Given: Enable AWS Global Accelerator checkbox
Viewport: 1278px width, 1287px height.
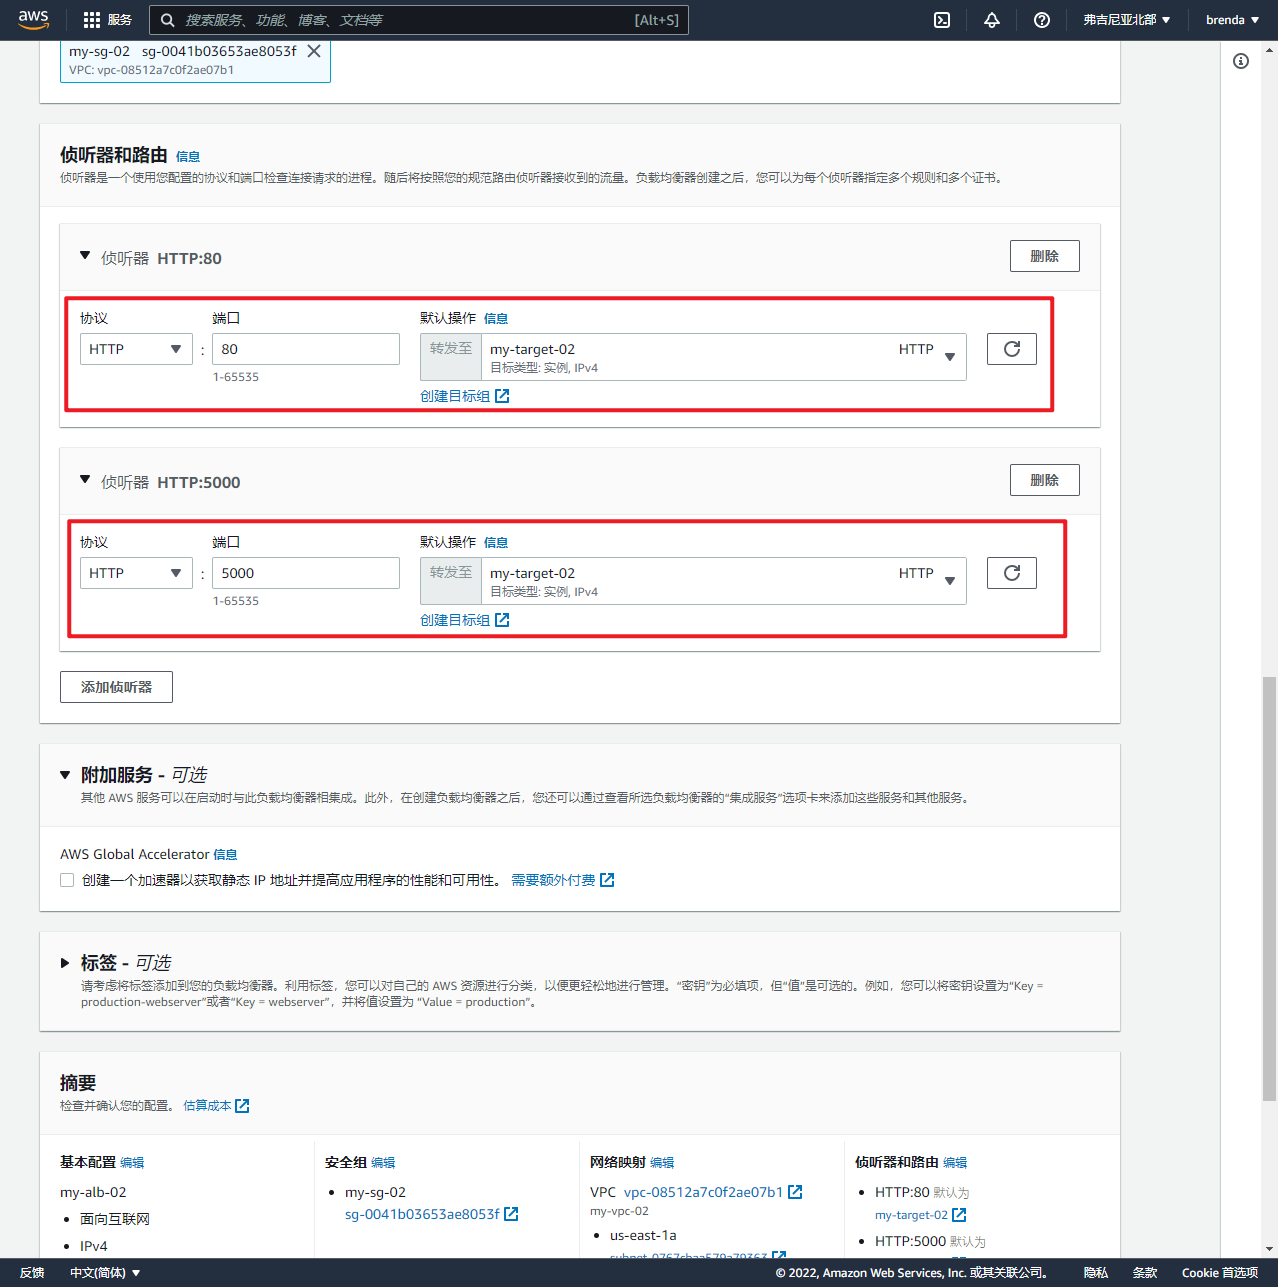Looking at the screenshot, I should click(67, 880).
